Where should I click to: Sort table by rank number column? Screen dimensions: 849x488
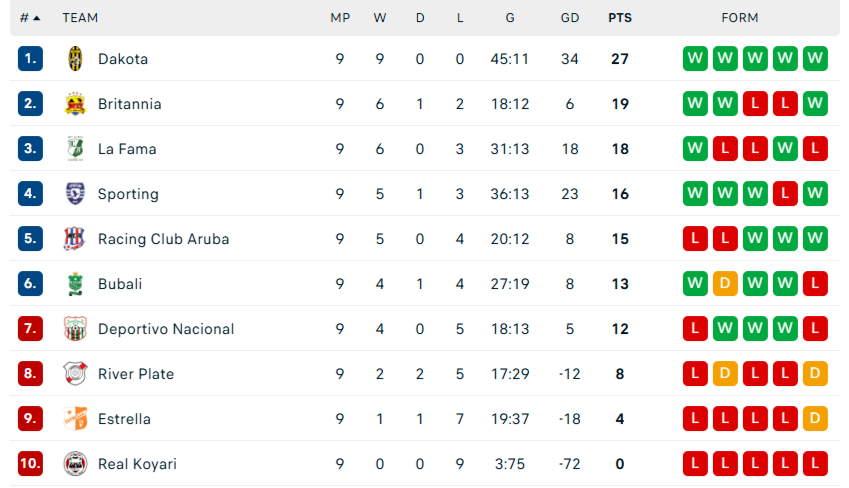coord(30,18)
